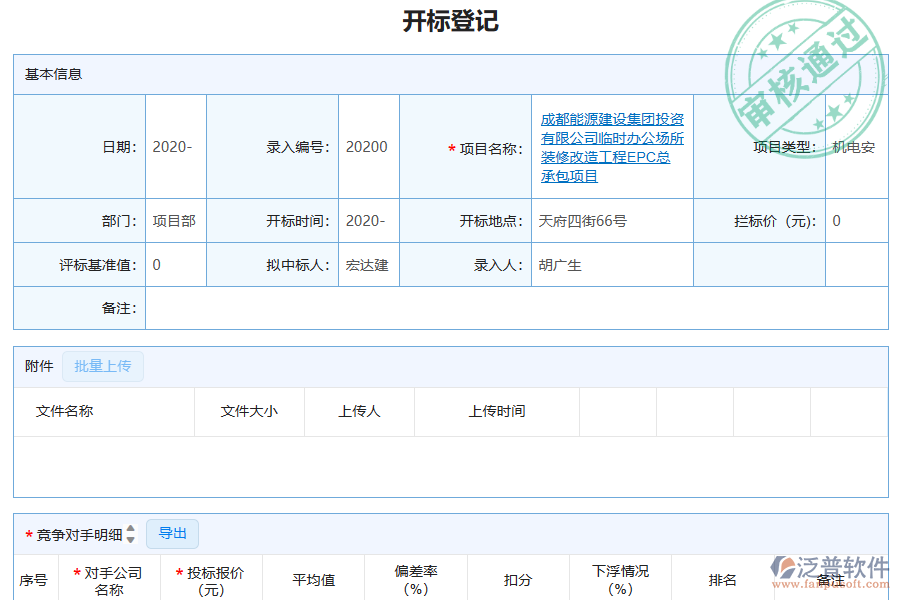Viewport: 900px width, 600px height.
Task: Click the 拦标价 price field showing 0
Action: pos(858,220)
